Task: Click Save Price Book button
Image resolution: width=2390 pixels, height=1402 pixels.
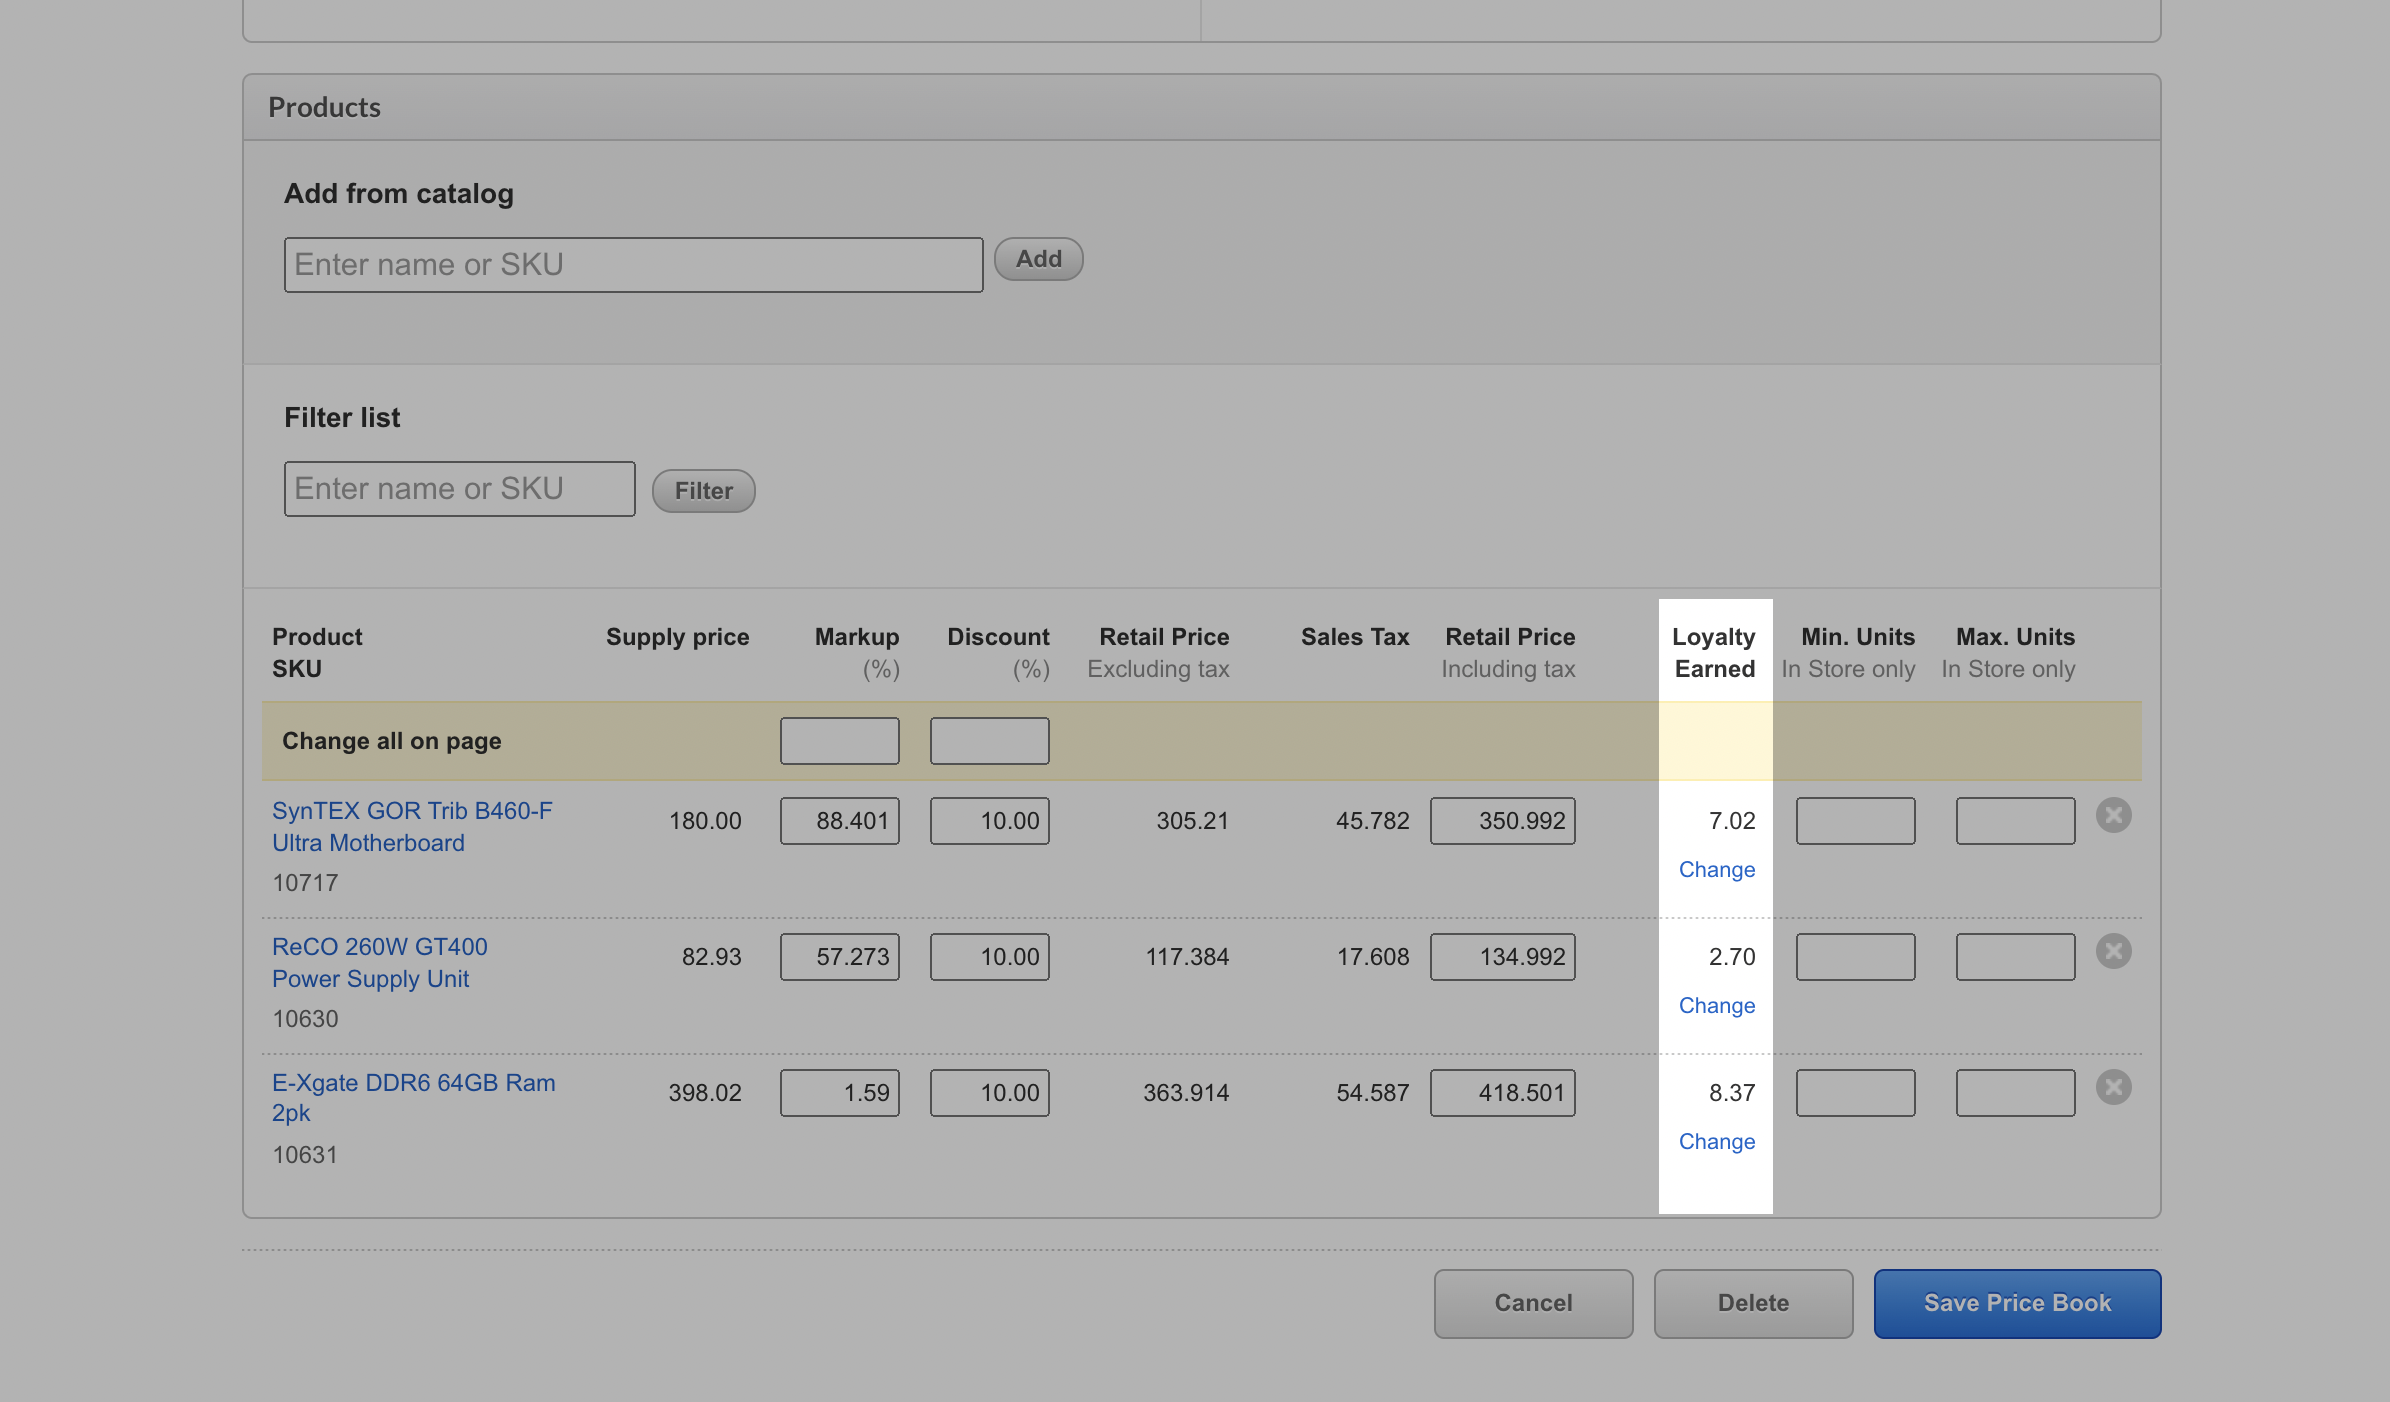Action: (x=2016, y=1303)
